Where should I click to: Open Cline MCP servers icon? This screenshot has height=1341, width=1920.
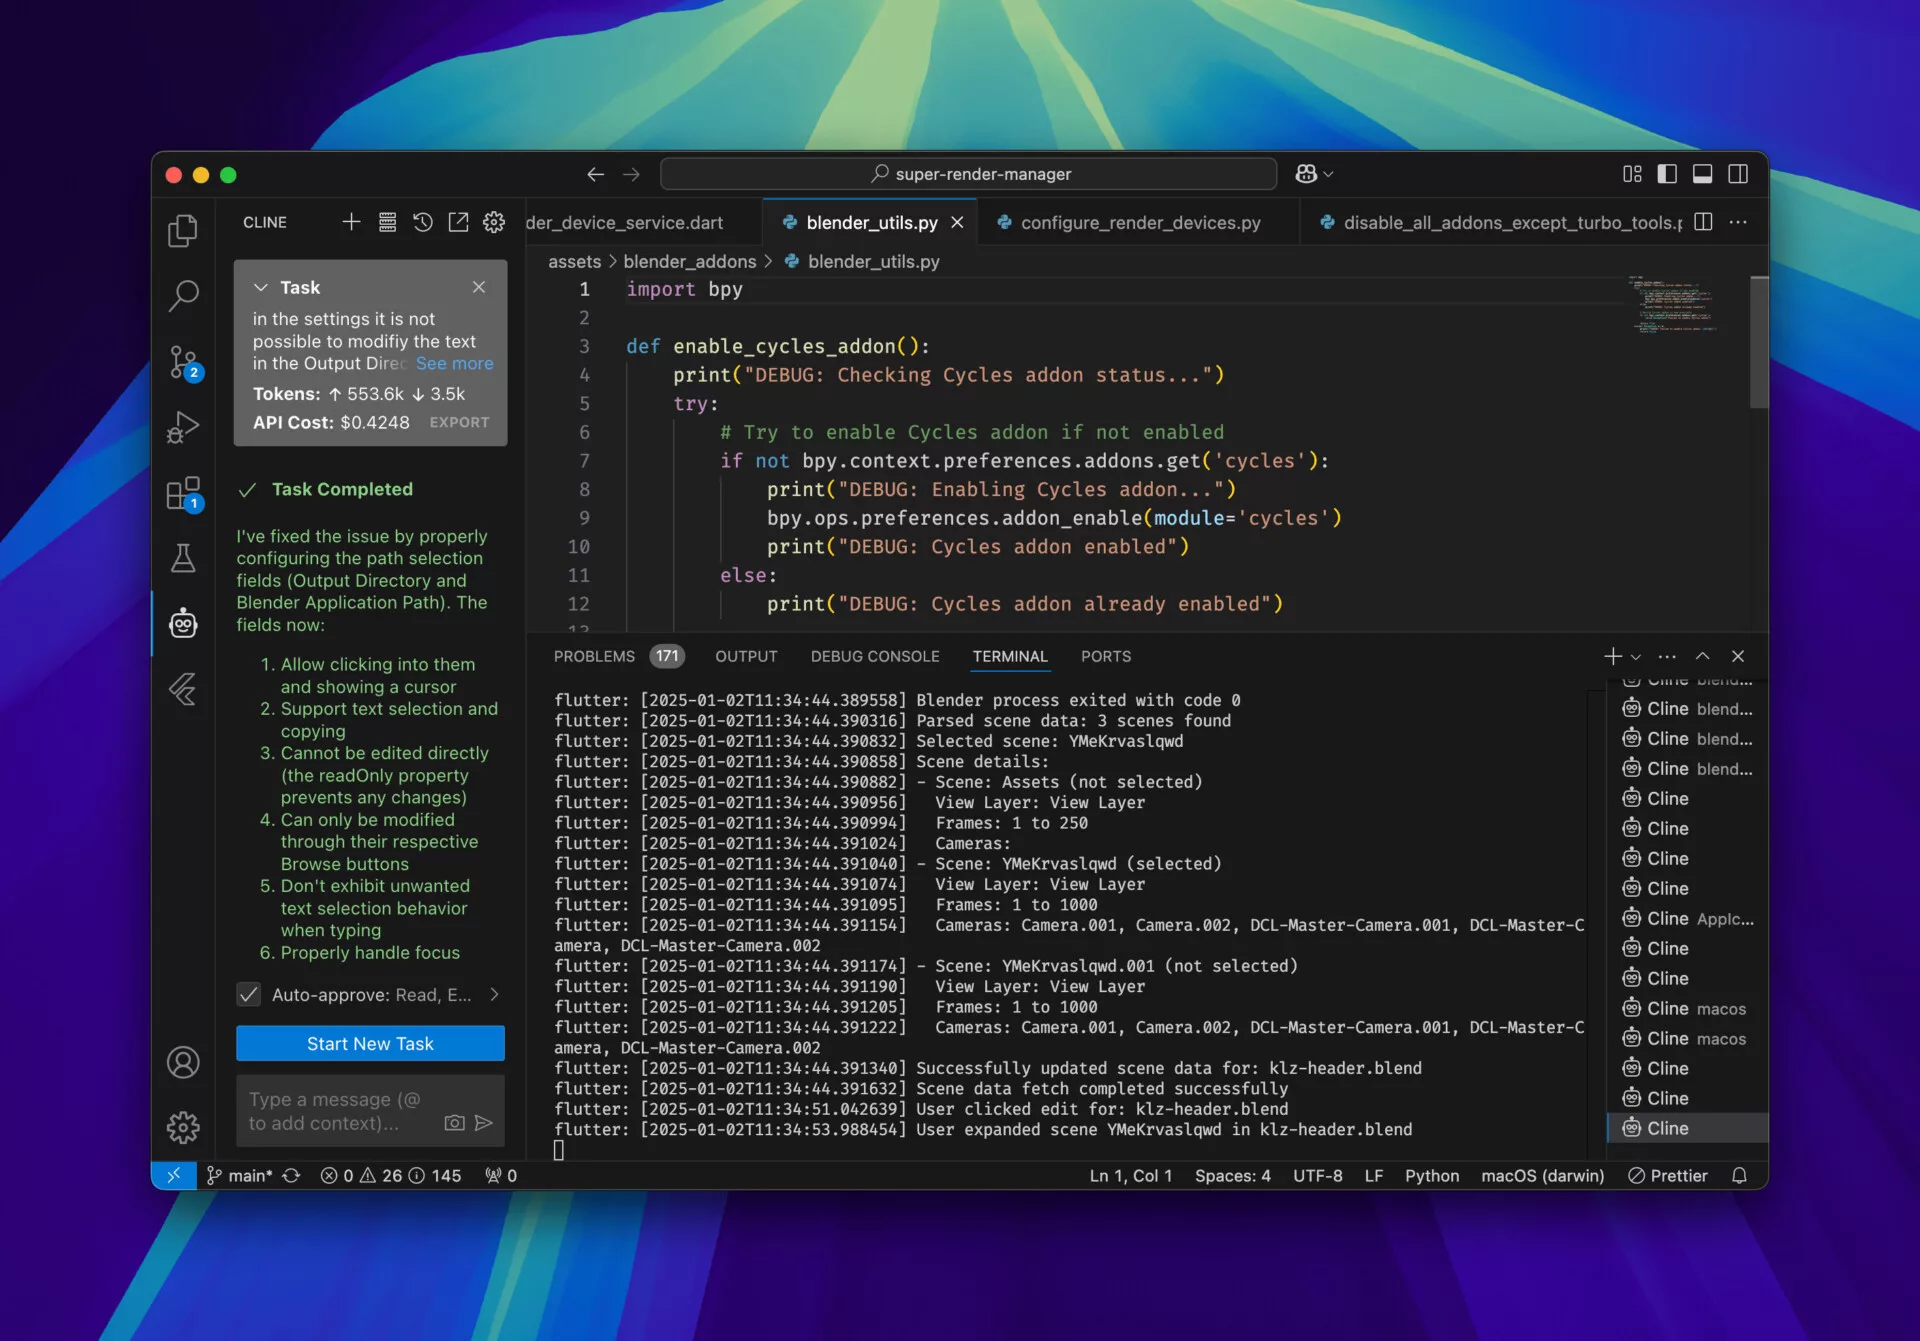387,222
